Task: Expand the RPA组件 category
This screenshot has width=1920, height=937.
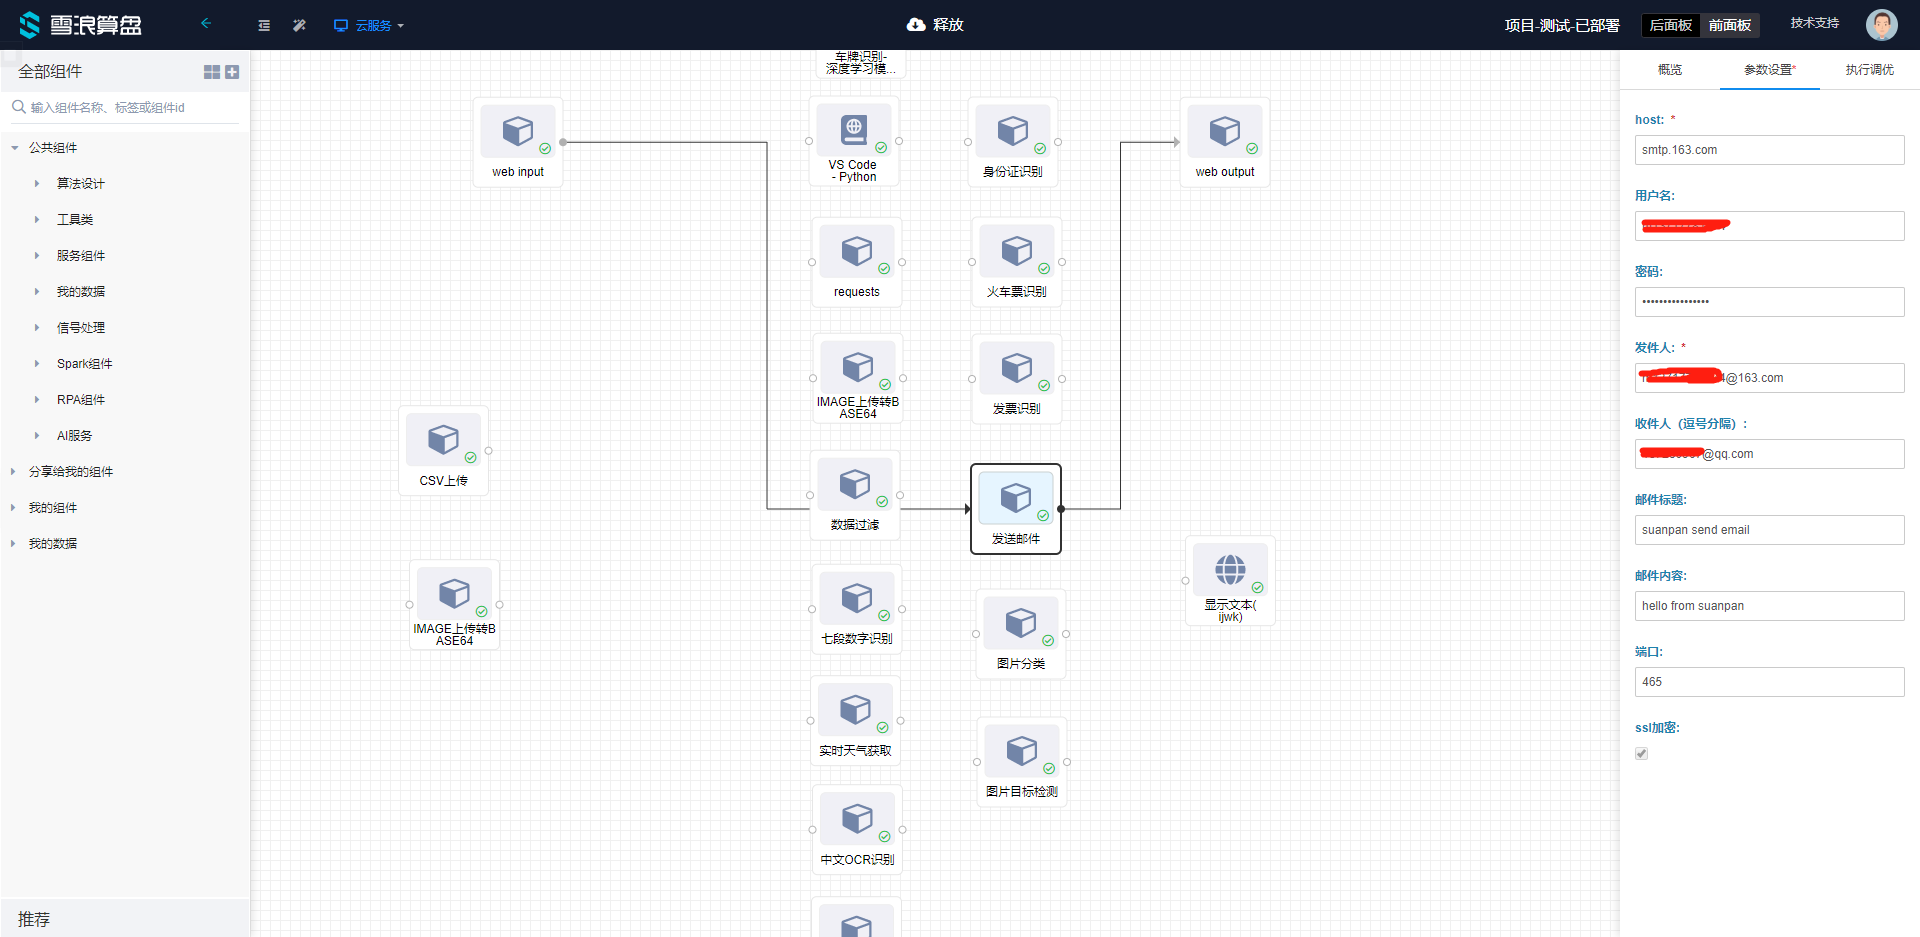Action: (x=37, y=400)
